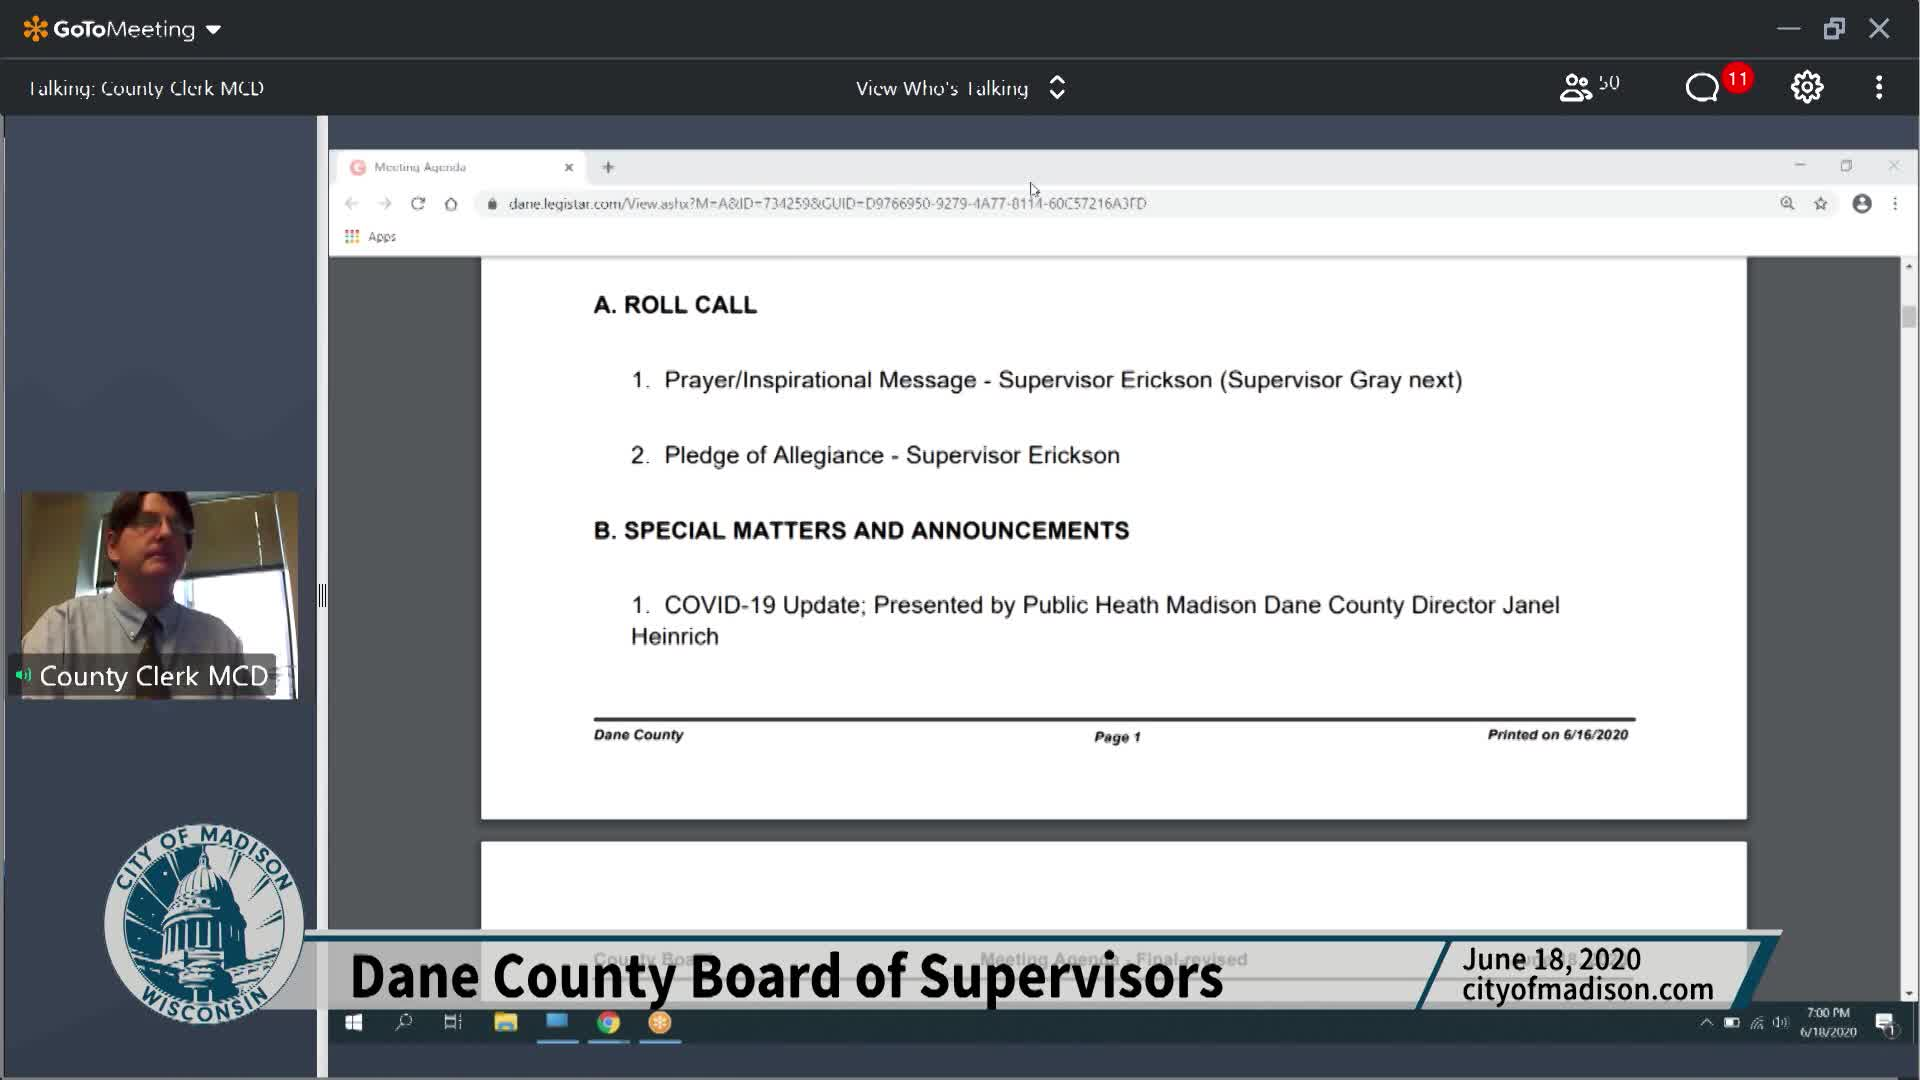Open the browser profile avatar

[x=1862, y=203]
